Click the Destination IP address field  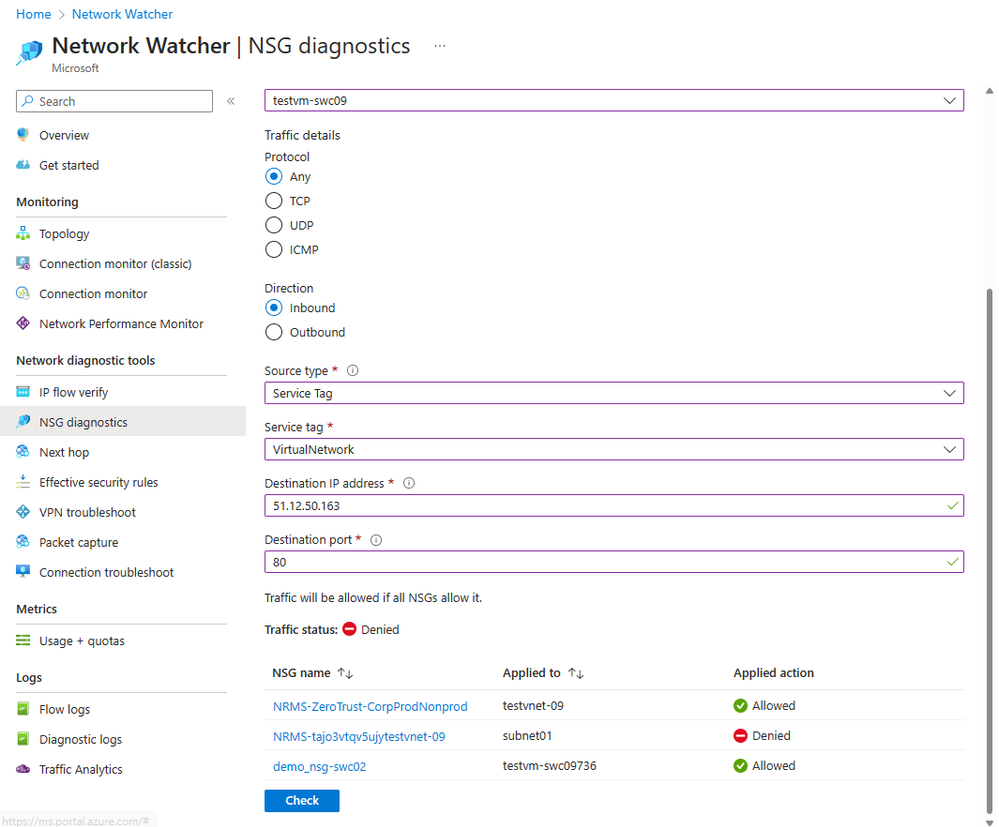click(x=614, y=505)
